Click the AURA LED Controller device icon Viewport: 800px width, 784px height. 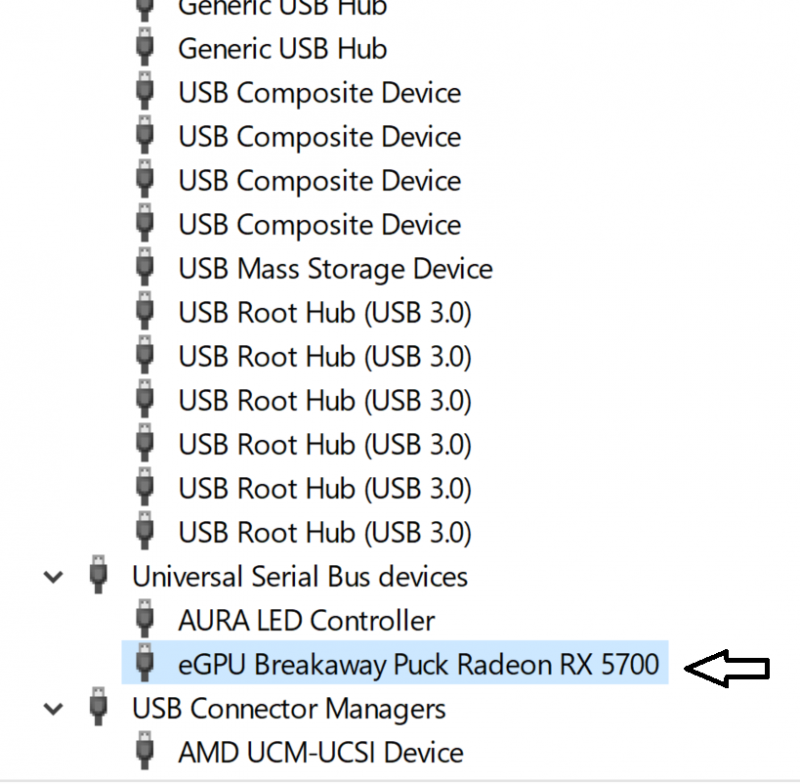coord(145,620)
